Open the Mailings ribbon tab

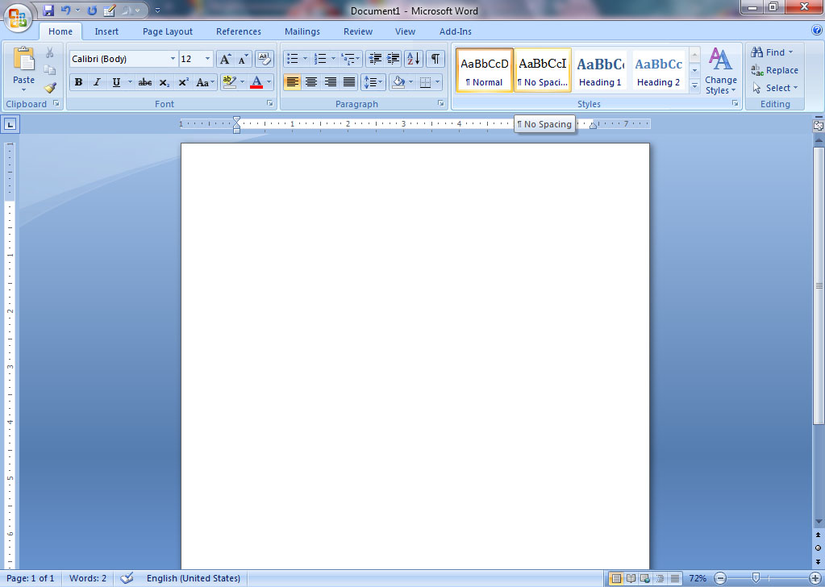pos(302,31)
